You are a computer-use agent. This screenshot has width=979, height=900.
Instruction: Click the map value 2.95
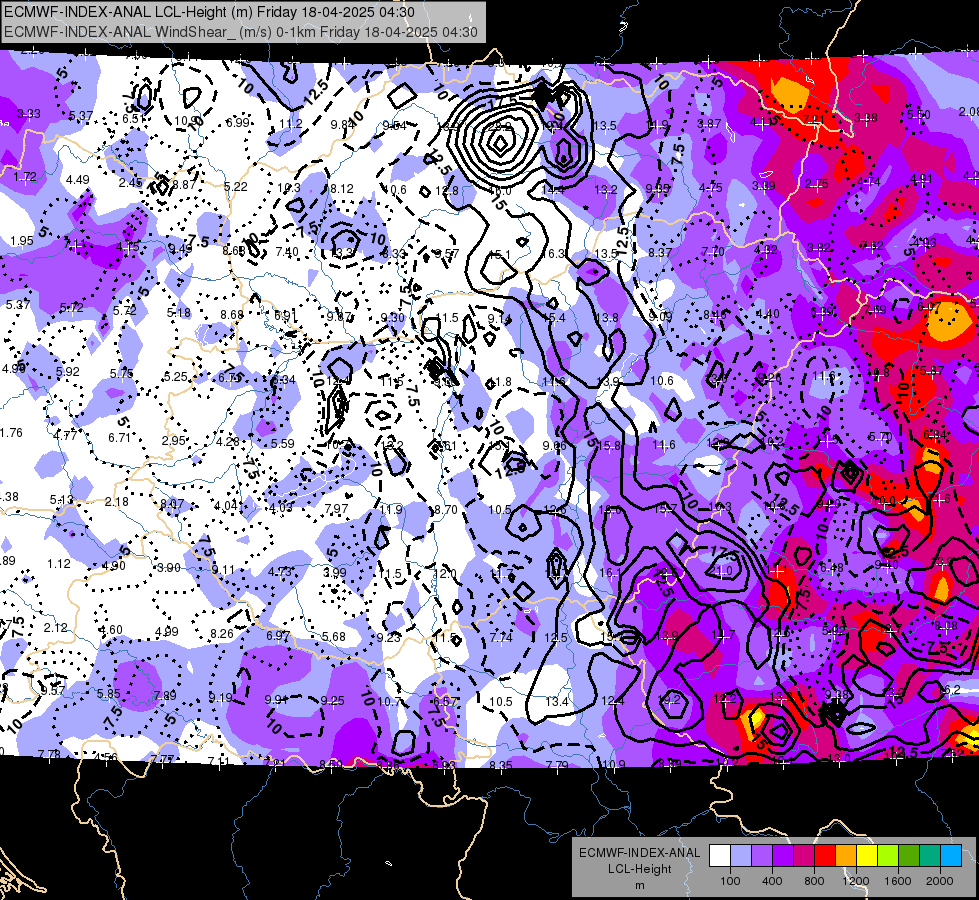click(x=174, y=440)
